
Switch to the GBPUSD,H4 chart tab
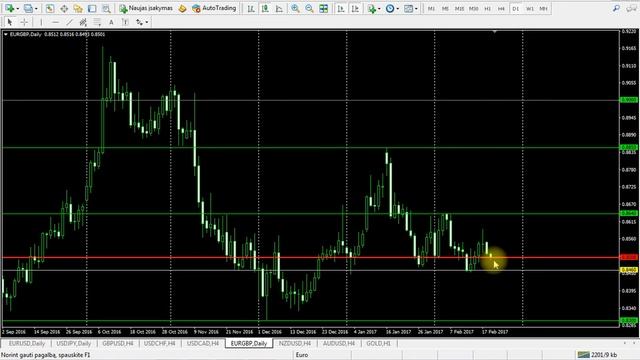118,343
